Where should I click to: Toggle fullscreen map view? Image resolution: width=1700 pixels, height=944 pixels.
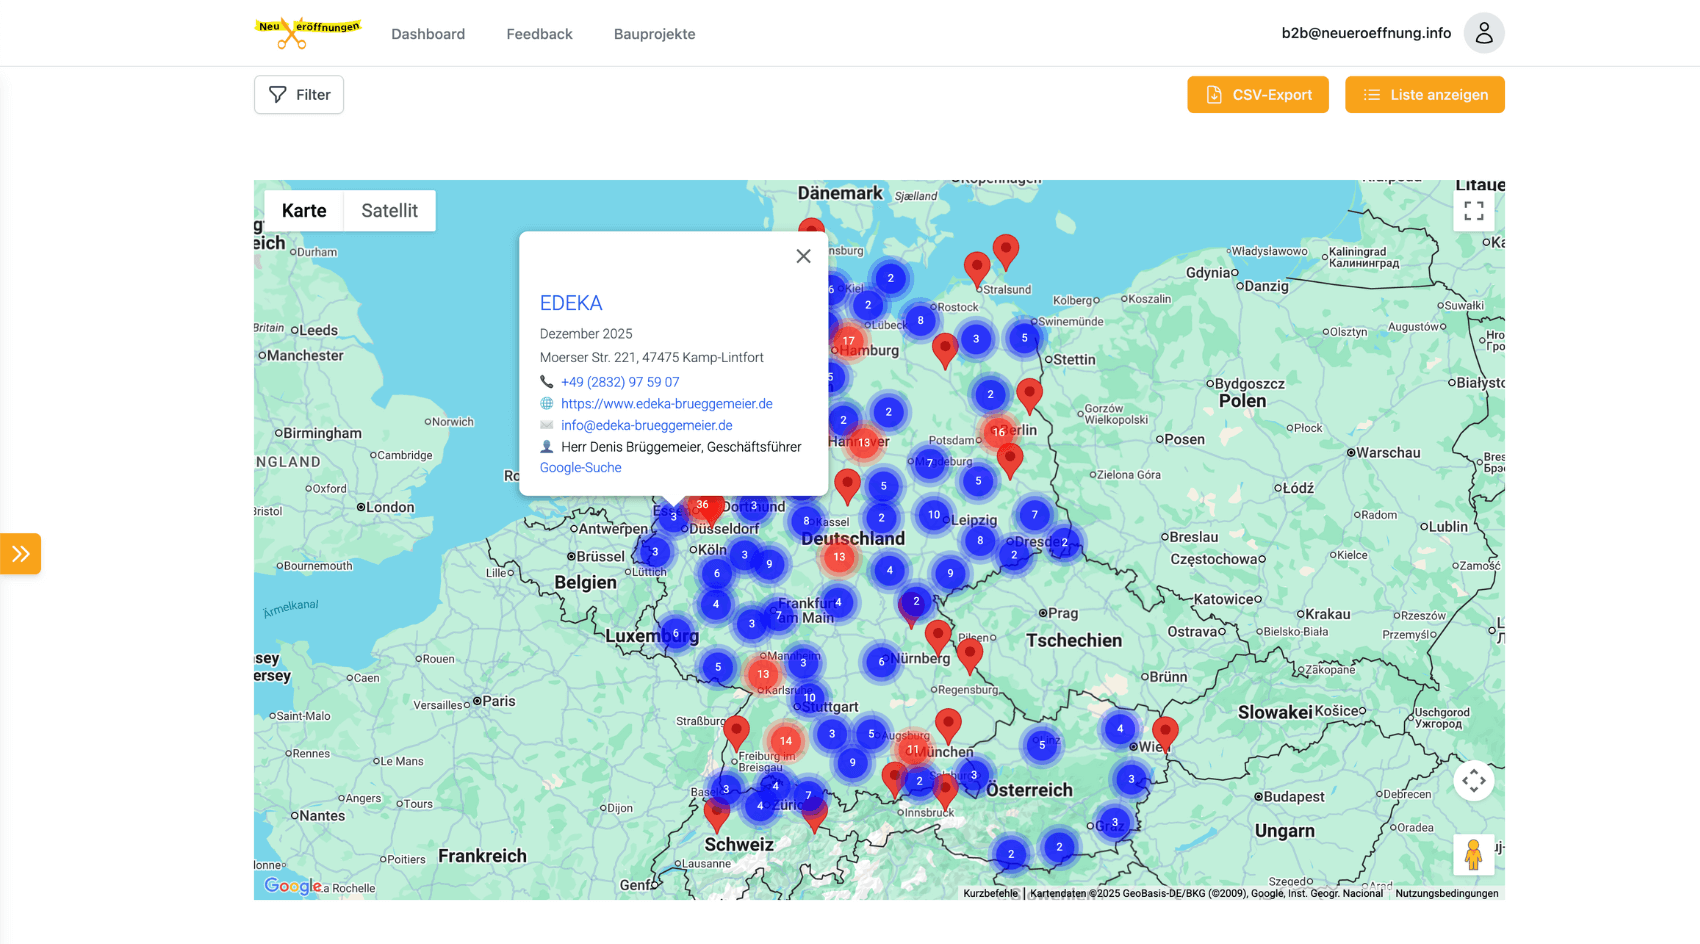[x=1474, y=211]
